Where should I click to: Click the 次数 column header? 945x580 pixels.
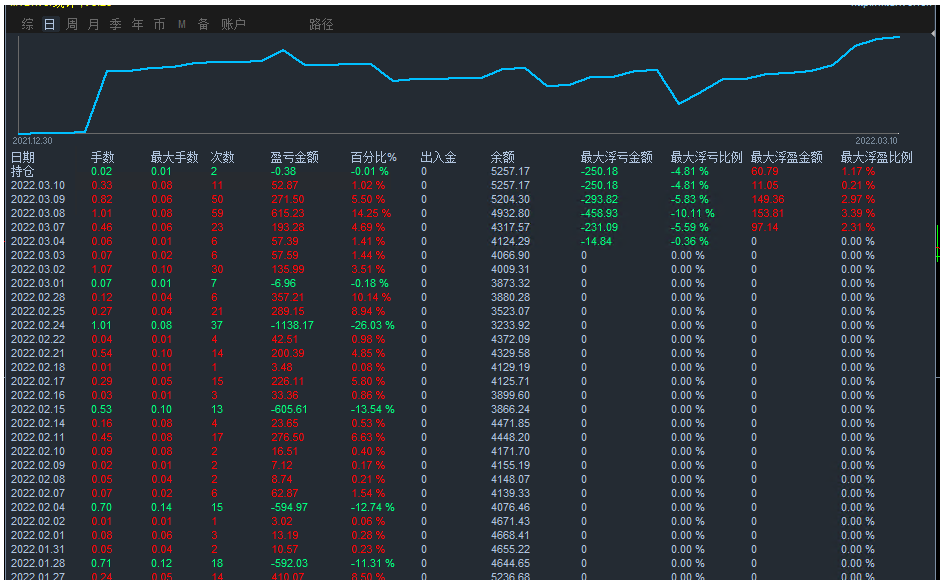pyautogui.click(x=222, y=157)
